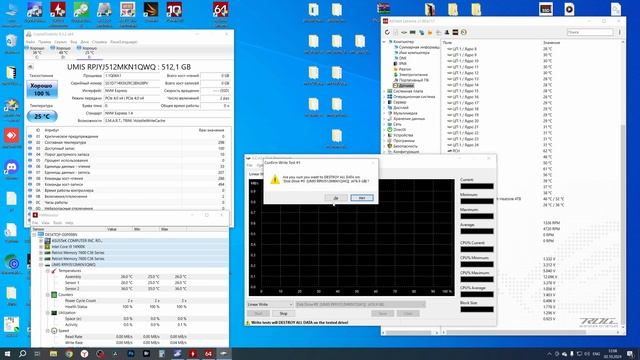Open the red 10 desktop shortcut
Viewport: 640px width, 360px height.
(174, 12)
